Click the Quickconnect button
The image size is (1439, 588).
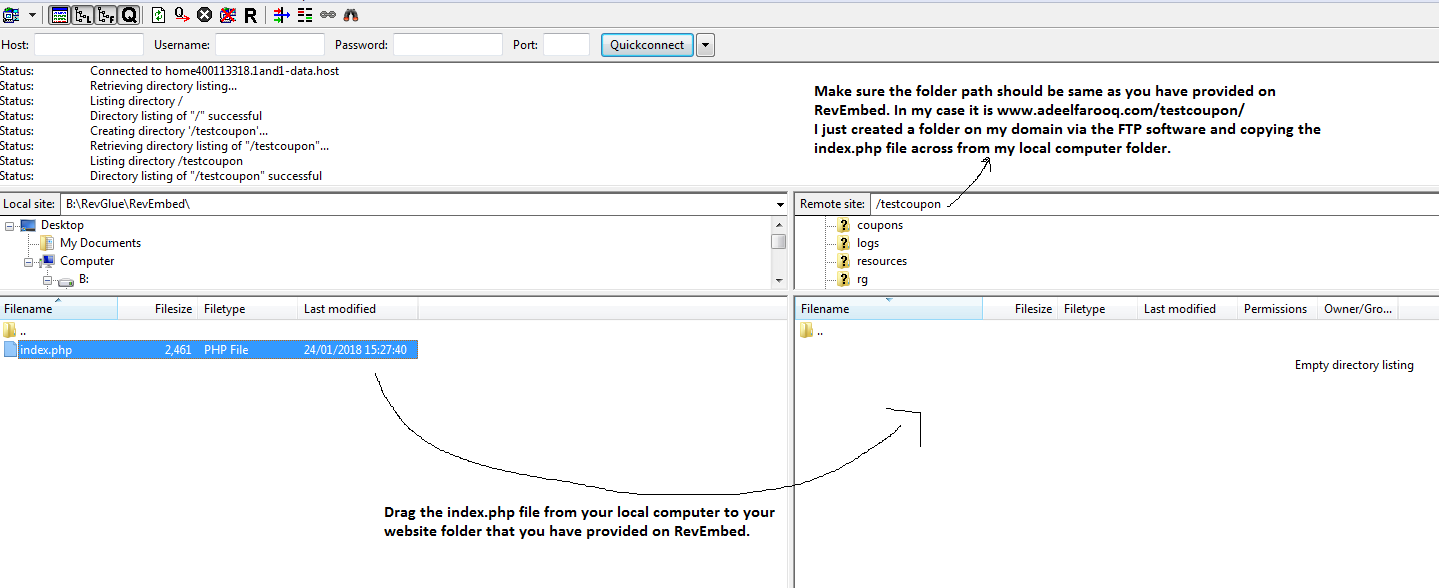point(647,45)
